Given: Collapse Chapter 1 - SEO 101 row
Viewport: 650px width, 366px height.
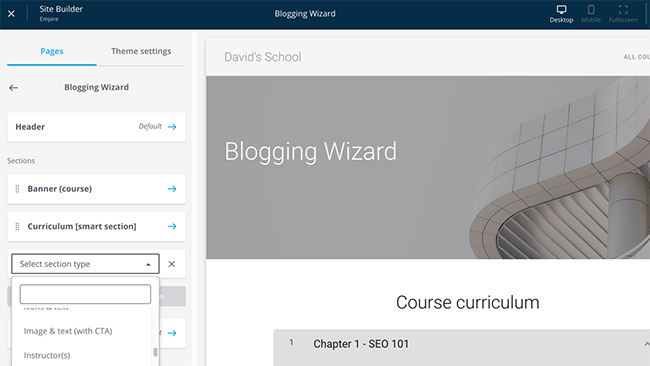Looking at the screenshot, I should (x=646, y=344).
